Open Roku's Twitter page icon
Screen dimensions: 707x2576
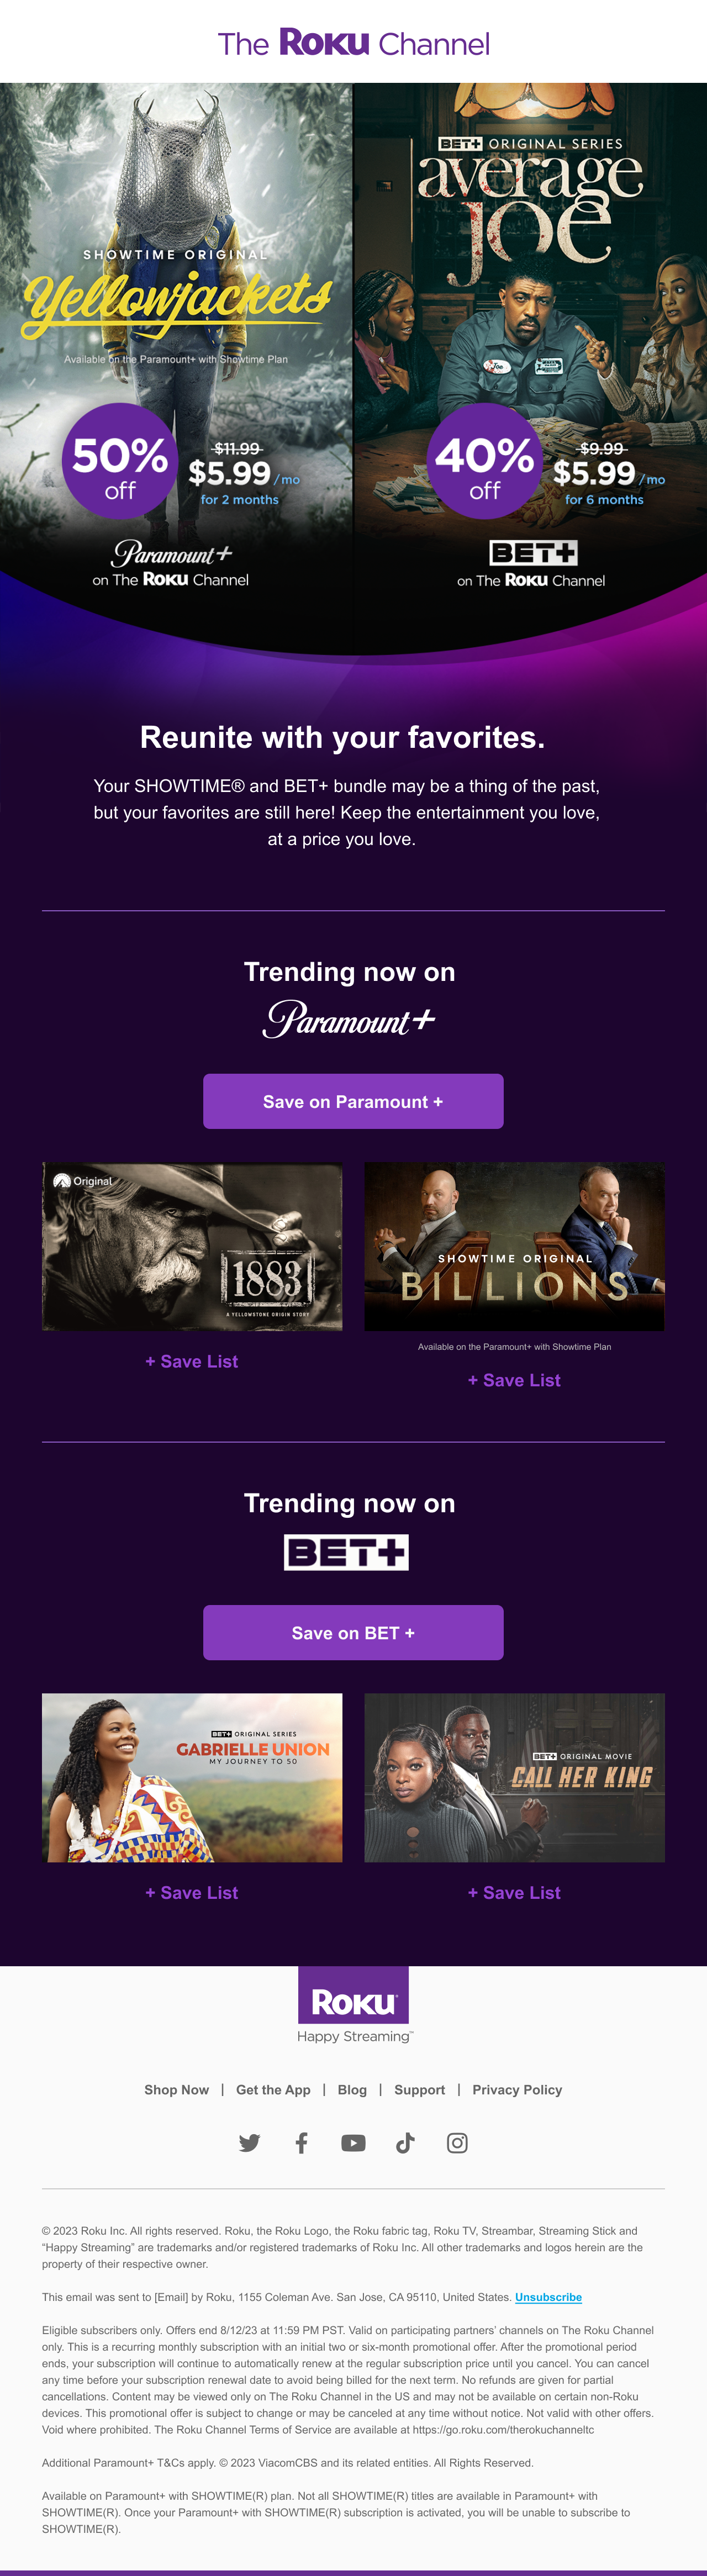point(249,2142)
